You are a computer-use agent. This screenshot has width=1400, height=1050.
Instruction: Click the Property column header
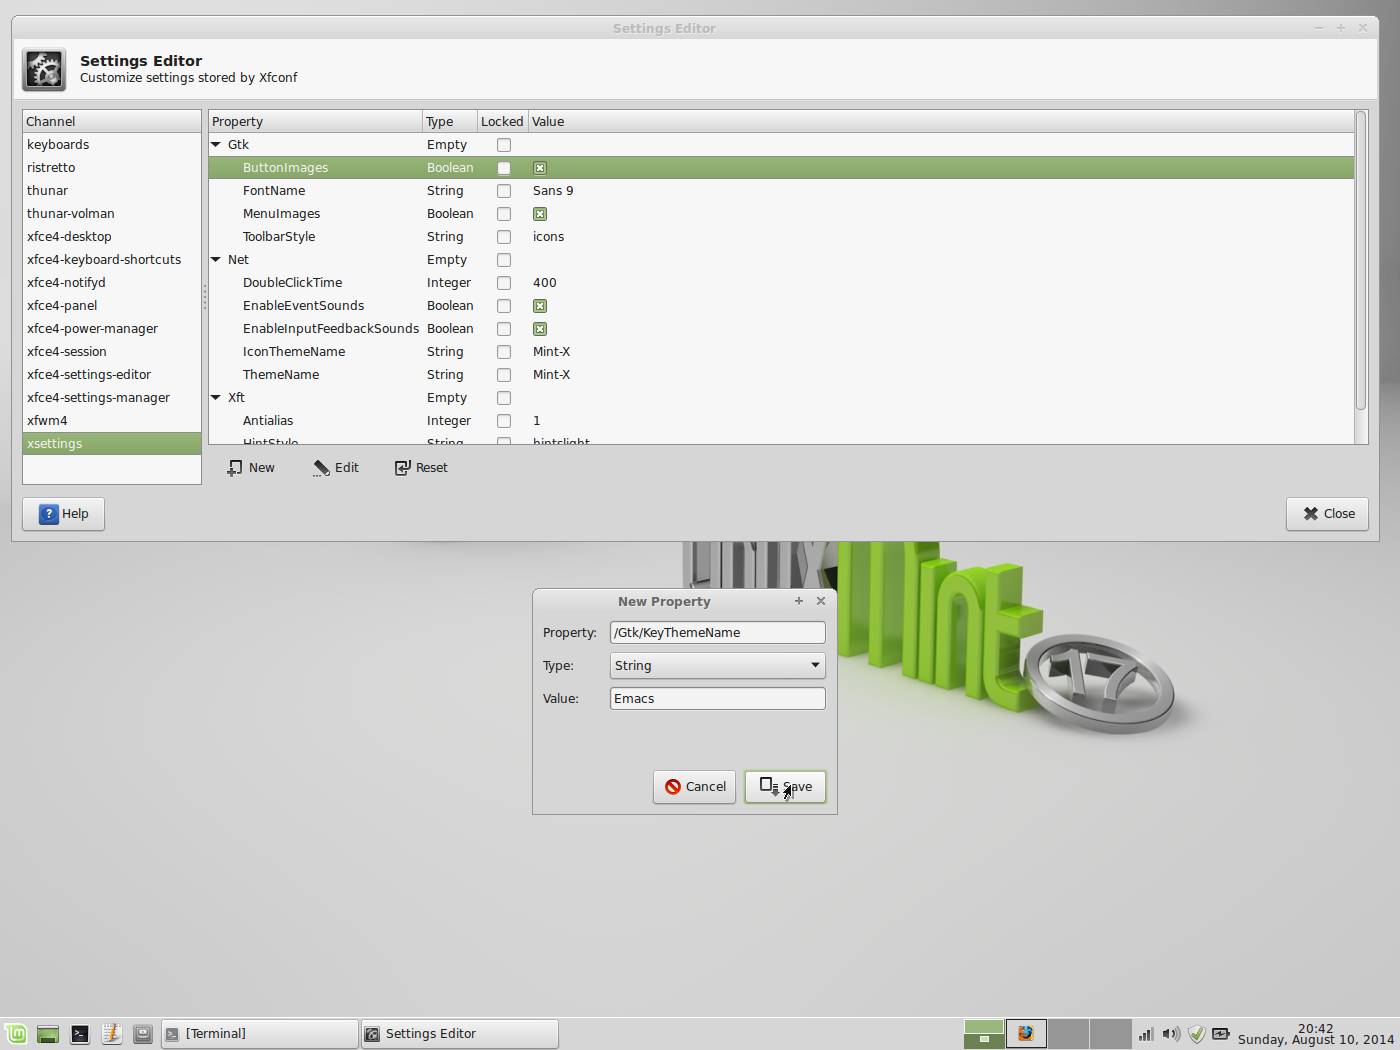(315, 121)
